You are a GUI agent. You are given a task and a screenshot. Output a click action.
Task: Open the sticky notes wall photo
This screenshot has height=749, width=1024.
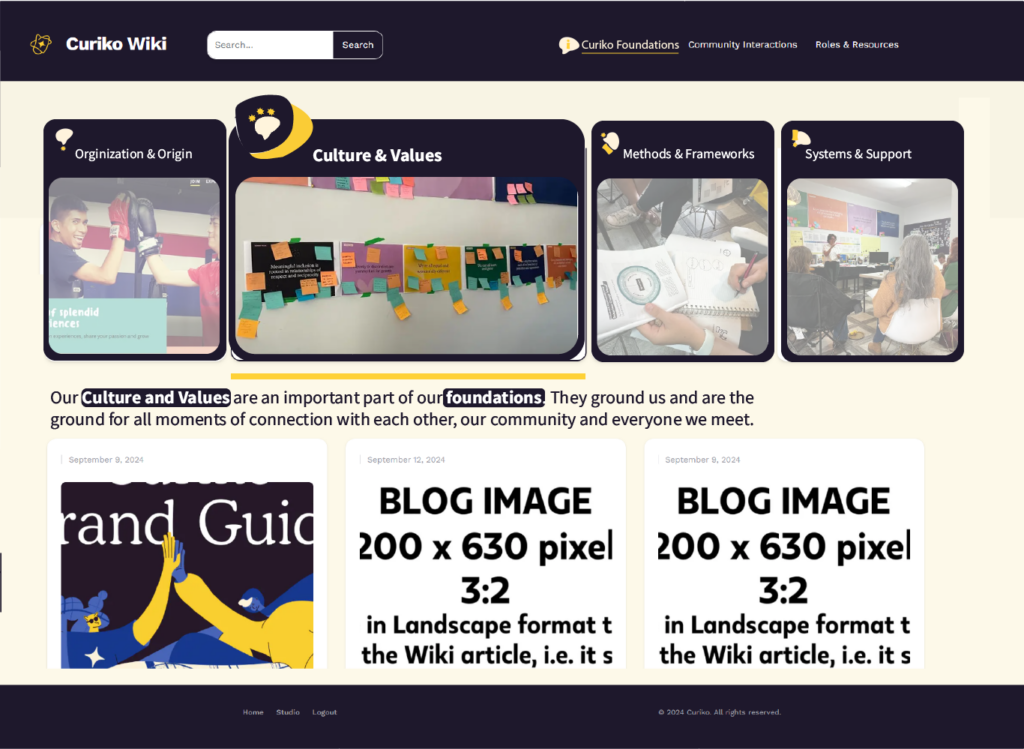[x=406, y=265]
